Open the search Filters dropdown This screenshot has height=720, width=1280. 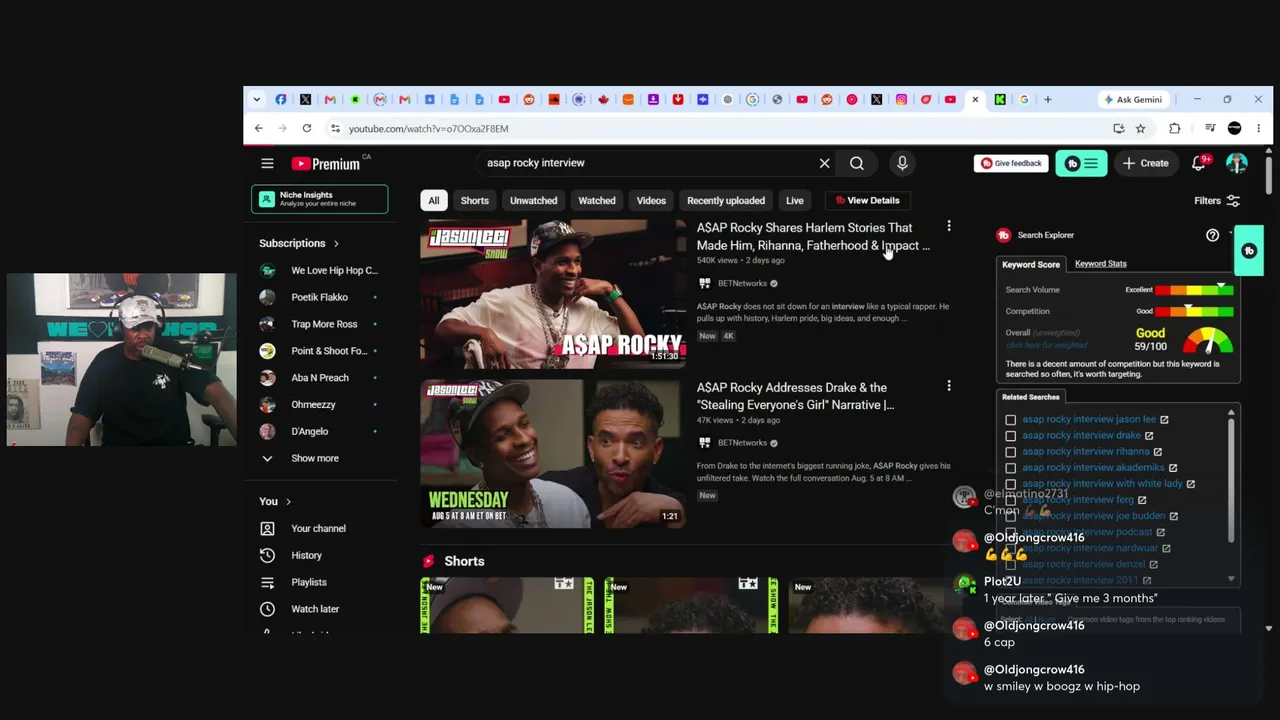tap(1216, 201)
